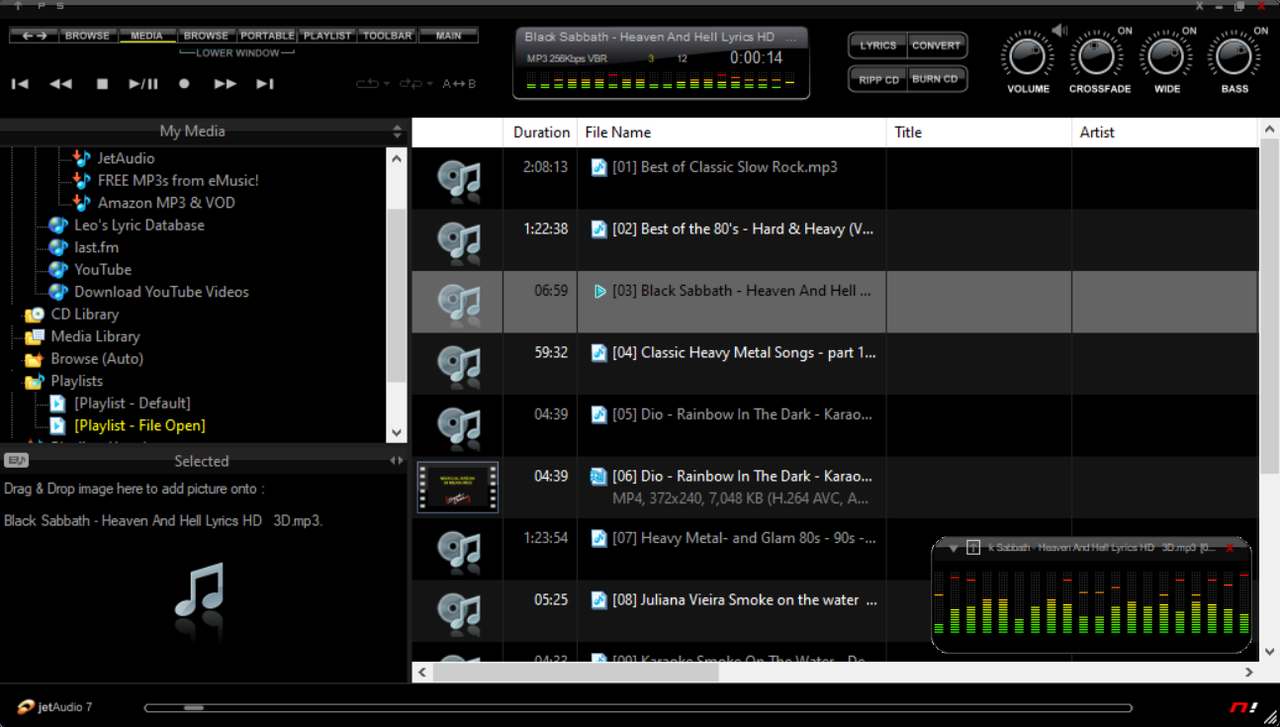Screen dimensions: 1280x727
Task: Open last.fm in media tree
Action: pos(97,247)
